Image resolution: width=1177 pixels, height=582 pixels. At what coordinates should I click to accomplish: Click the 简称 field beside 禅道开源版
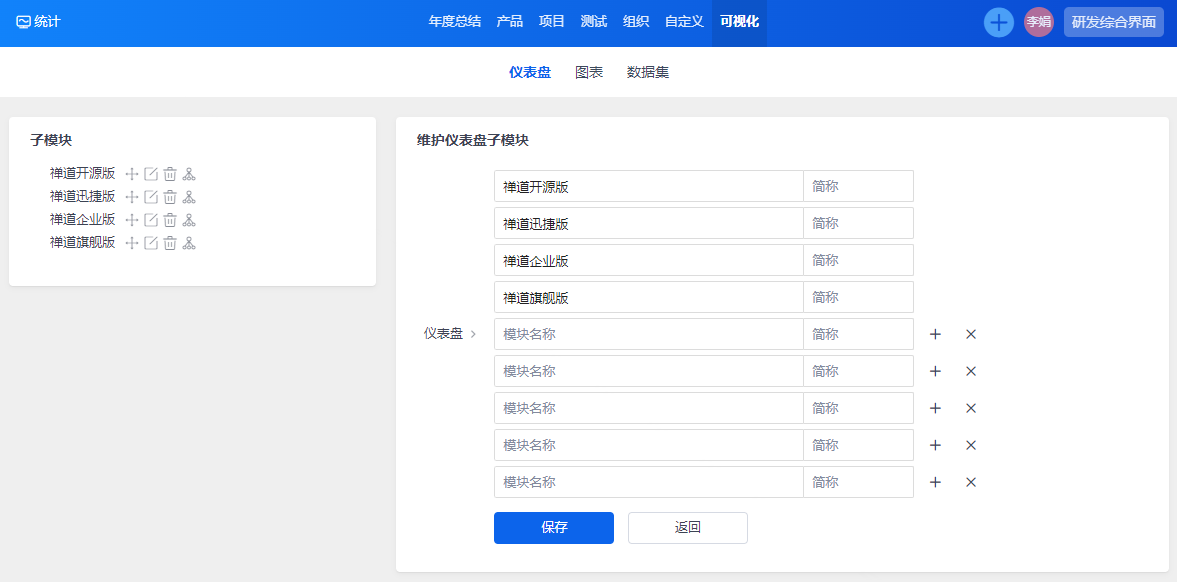pos(858,186)
